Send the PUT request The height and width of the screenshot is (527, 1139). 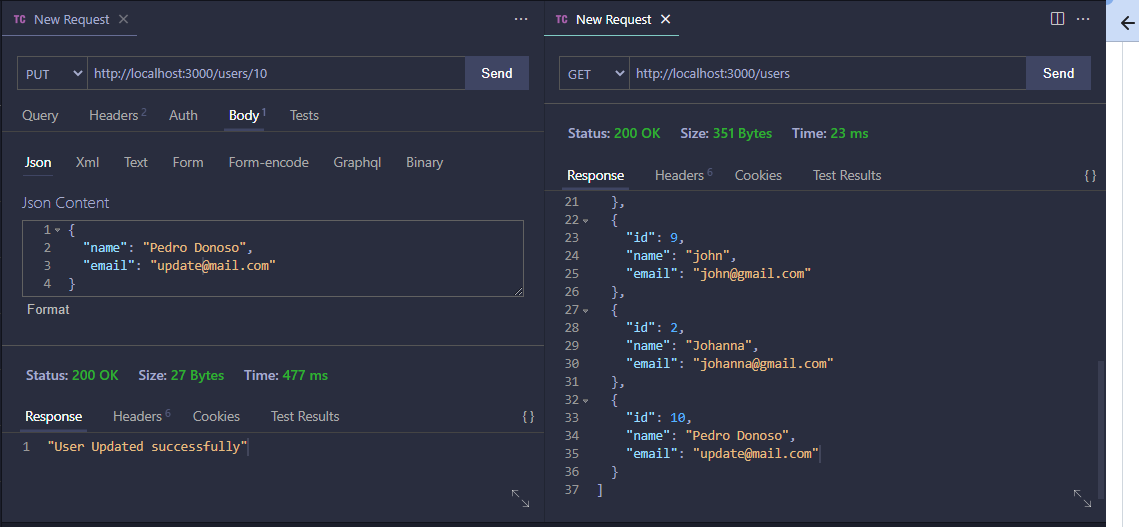click(497, 73)
